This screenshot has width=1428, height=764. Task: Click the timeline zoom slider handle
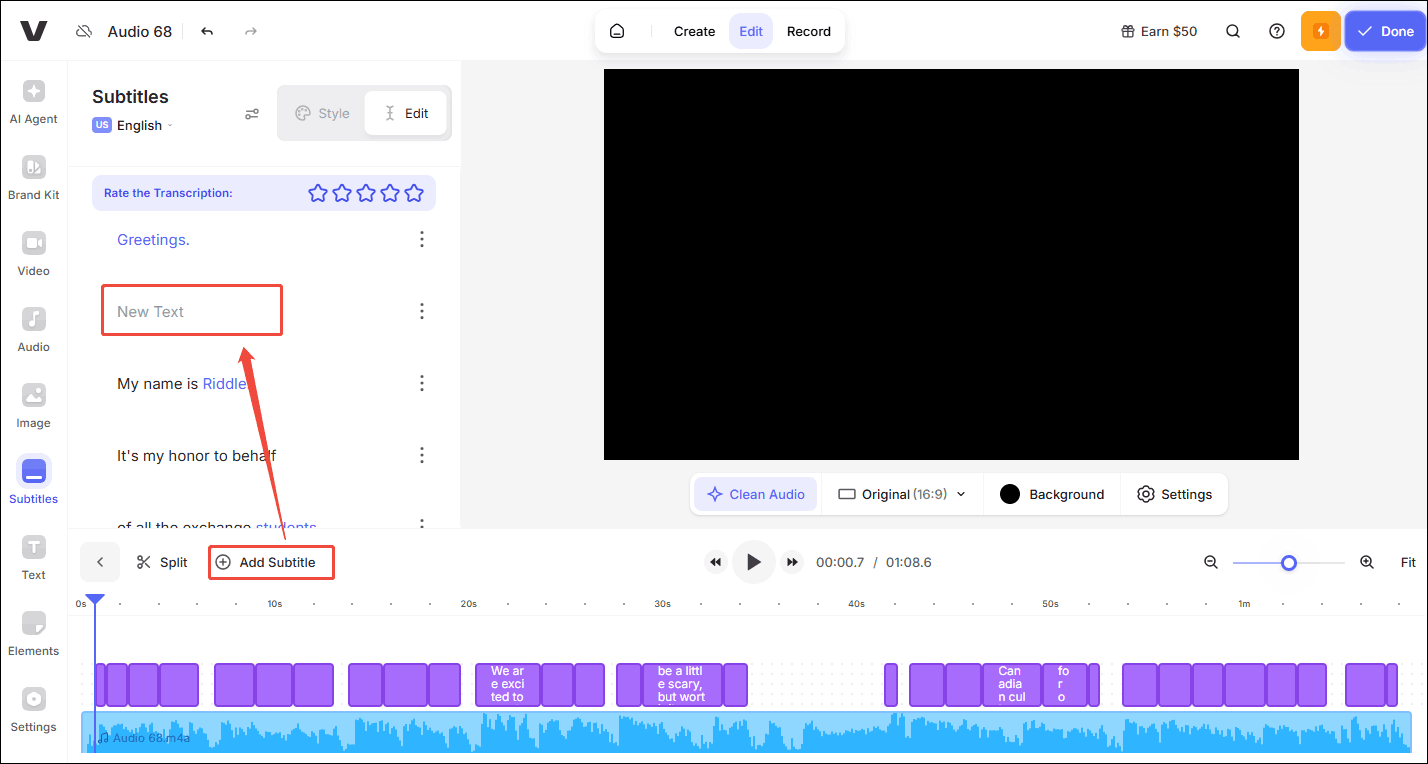tap(1289, 563)
